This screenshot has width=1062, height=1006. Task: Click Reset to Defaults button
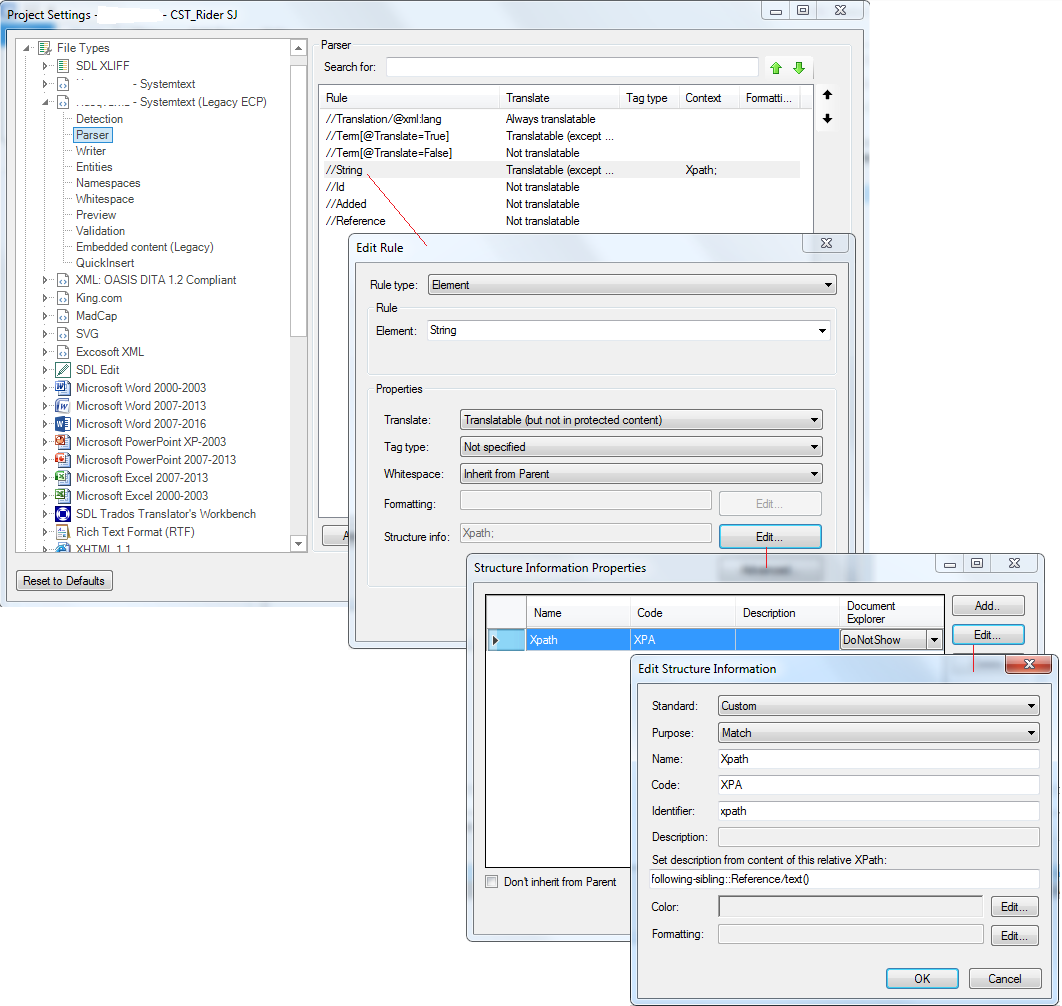64,581
